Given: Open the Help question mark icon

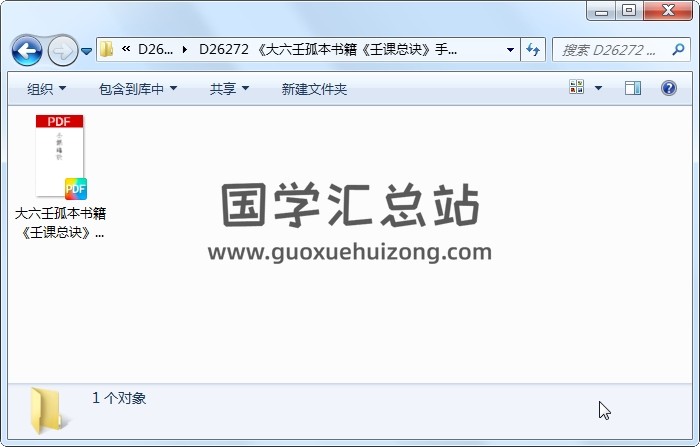Looking at the screenshot, I should click(x=669, y=88).
